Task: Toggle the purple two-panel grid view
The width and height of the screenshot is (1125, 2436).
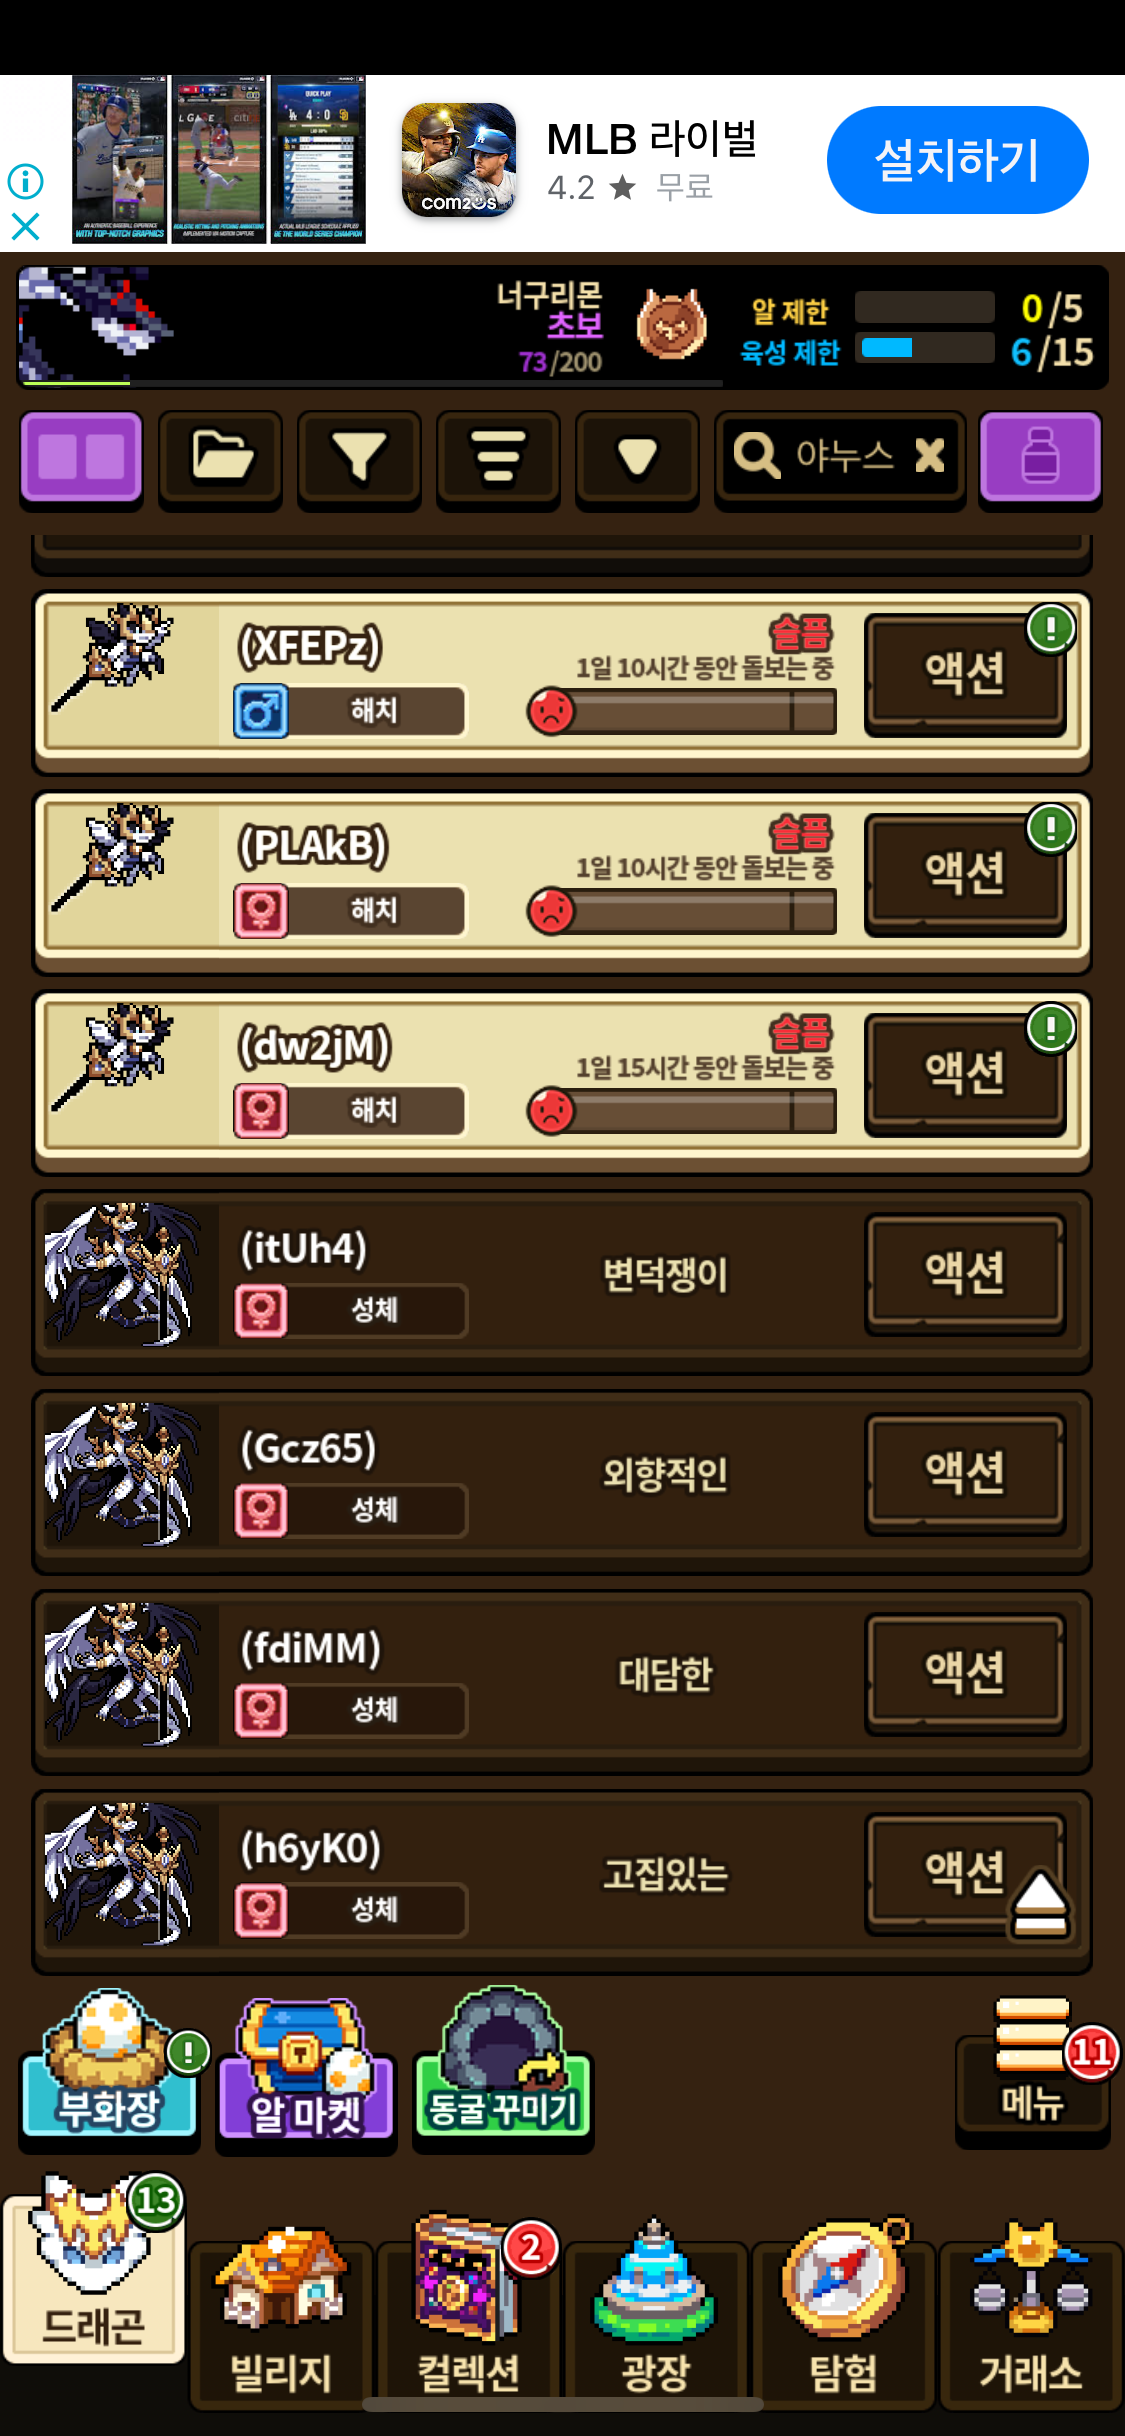Action: tap(82, 458)
